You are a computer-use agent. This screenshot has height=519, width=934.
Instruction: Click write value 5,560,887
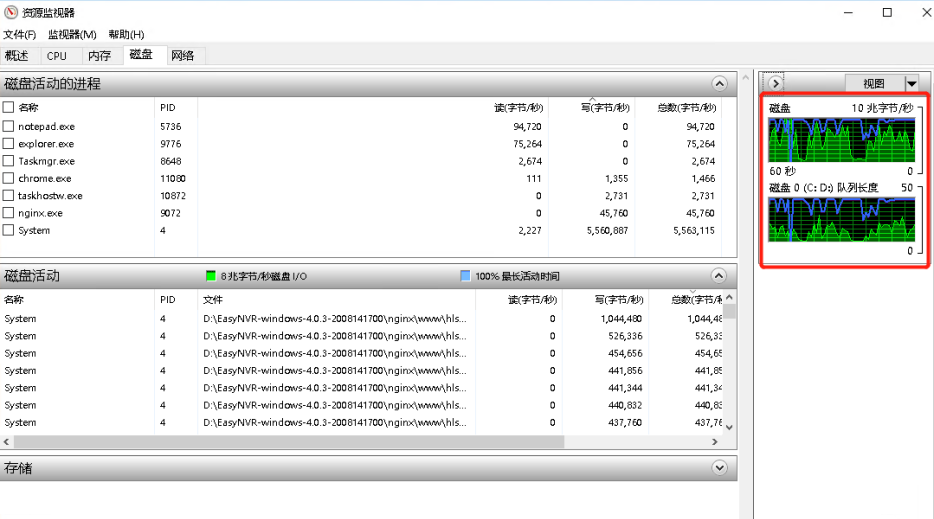pyautogui.click(x=608, y=231)
